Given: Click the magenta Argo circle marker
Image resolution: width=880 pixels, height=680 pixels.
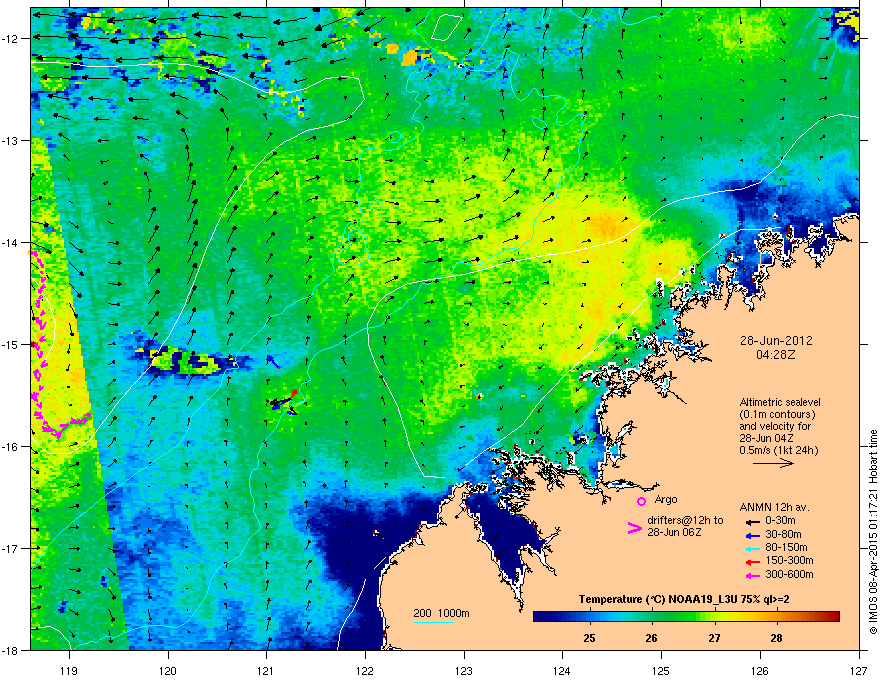Looking at the screenshot, I should pyautogui.click(x=641, y=502).
